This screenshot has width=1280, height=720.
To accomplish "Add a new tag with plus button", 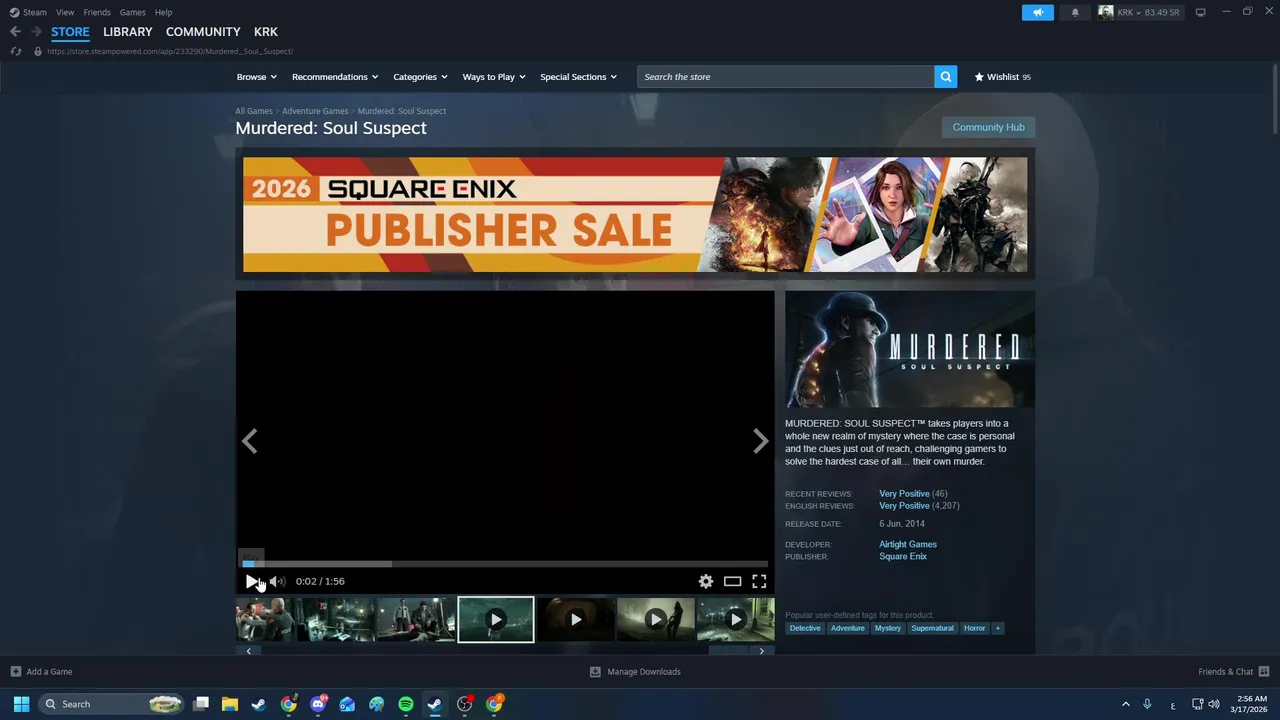I will click(997, 628).
